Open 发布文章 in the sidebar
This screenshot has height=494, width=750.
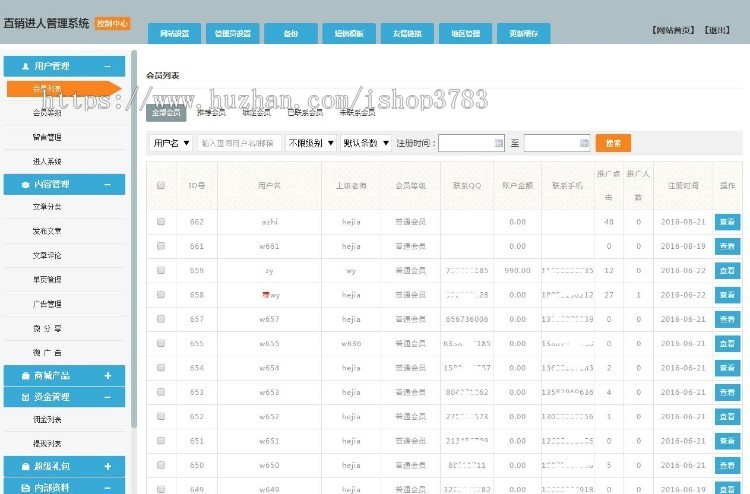pyautogui.click(x=47, y=231)
